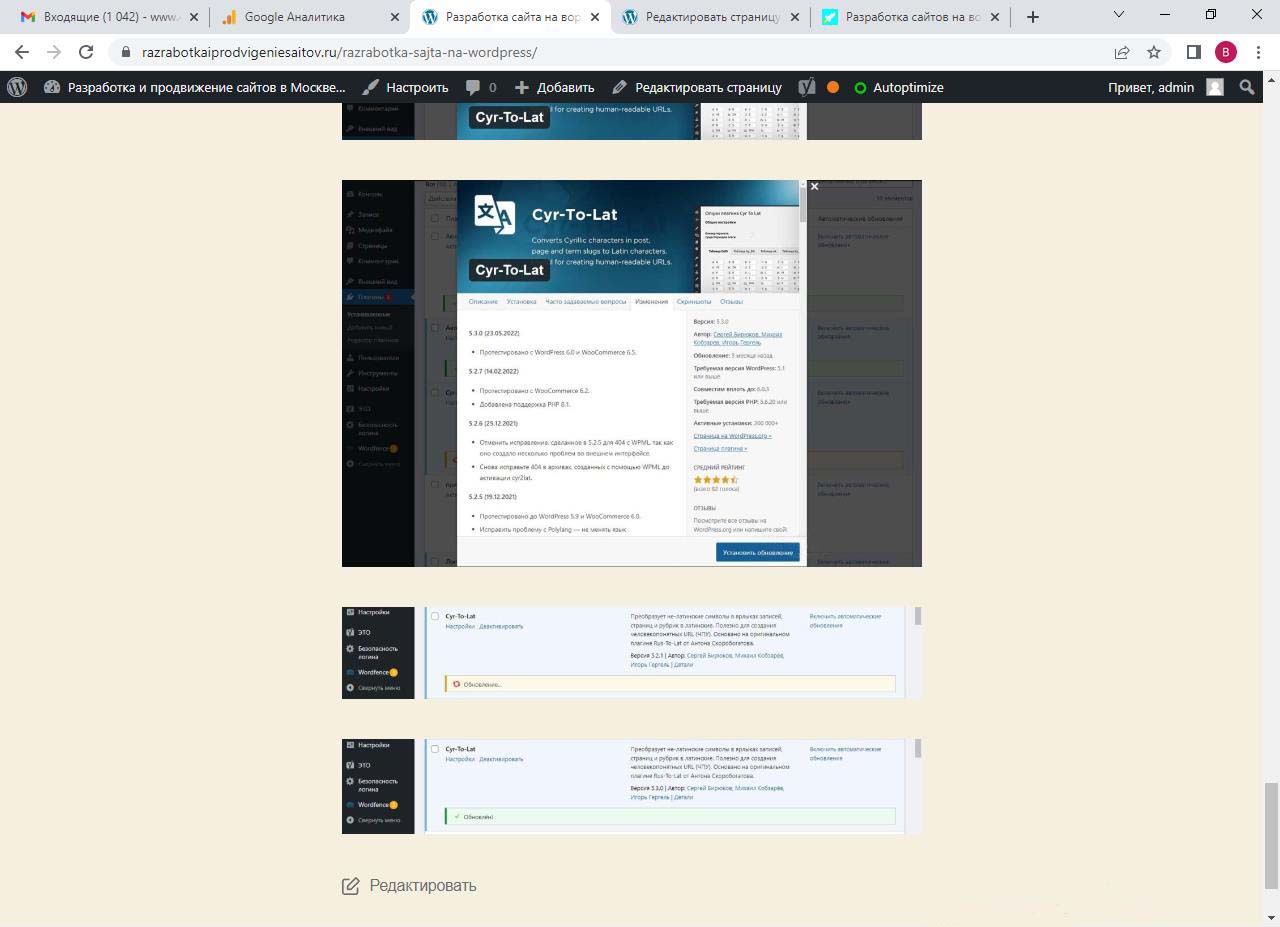Viewport: 1280px width, 927px height.
Task: Click the share icon in address bar
Action: [1122, 52]
